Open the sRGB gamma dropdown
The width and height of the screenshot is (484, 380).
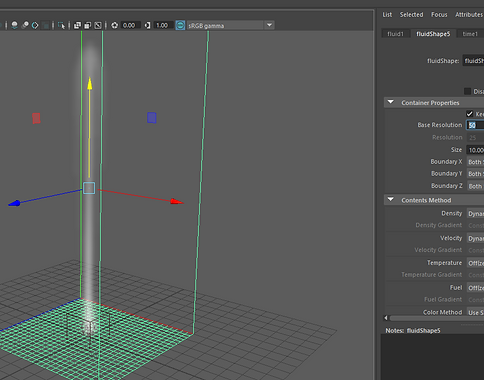[x=230, y=25]
